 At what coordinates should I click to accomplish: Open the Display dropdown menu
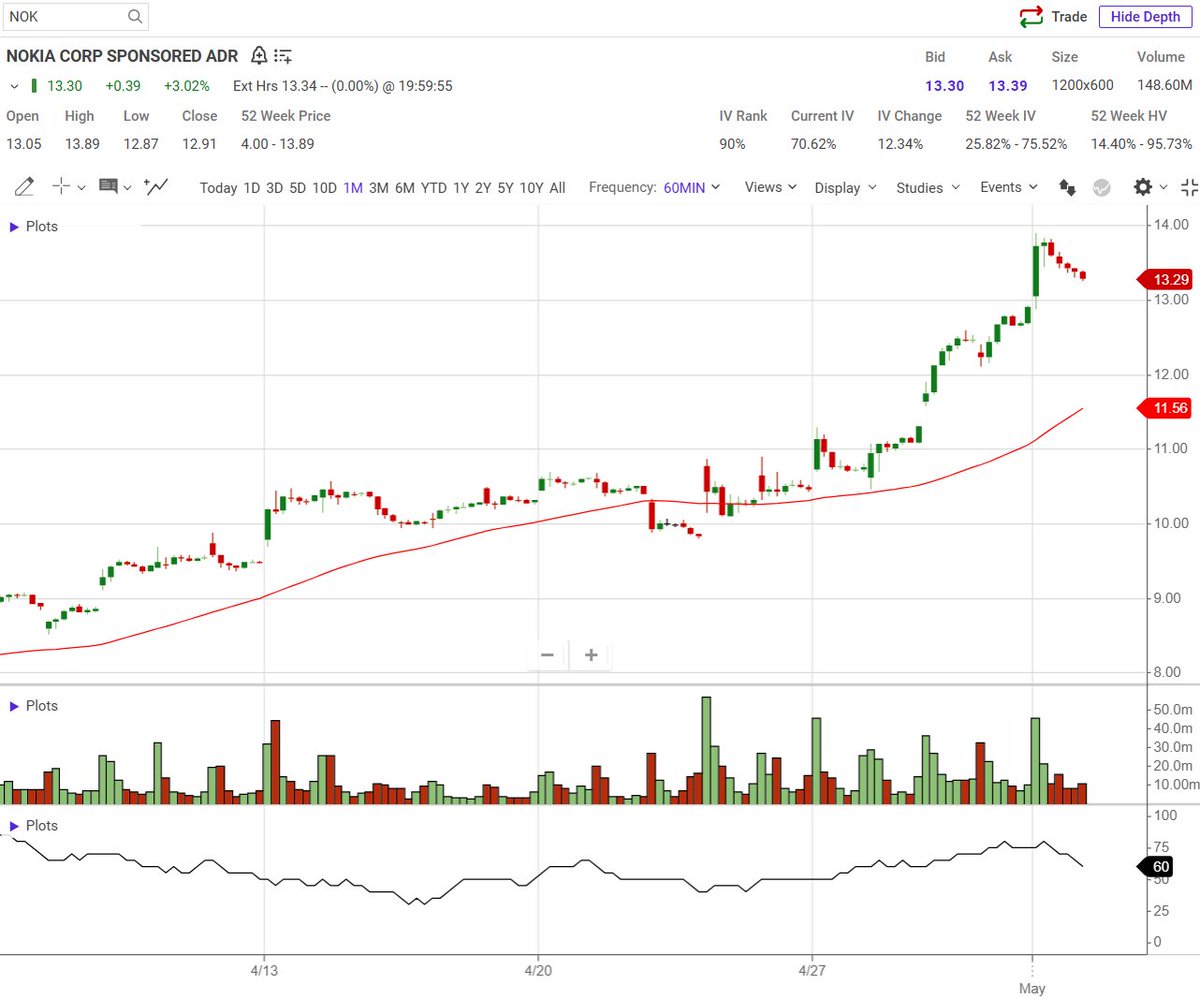click(845, 188)
